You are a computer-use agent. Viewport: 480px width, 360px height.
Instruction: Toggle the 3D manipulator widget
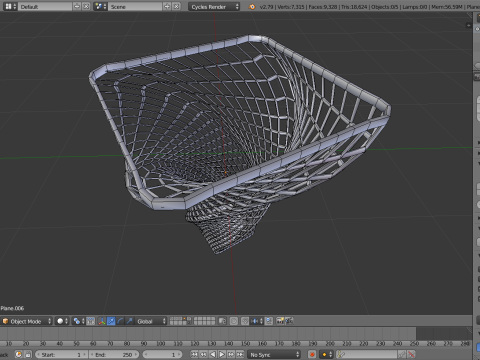coord(102,321)
